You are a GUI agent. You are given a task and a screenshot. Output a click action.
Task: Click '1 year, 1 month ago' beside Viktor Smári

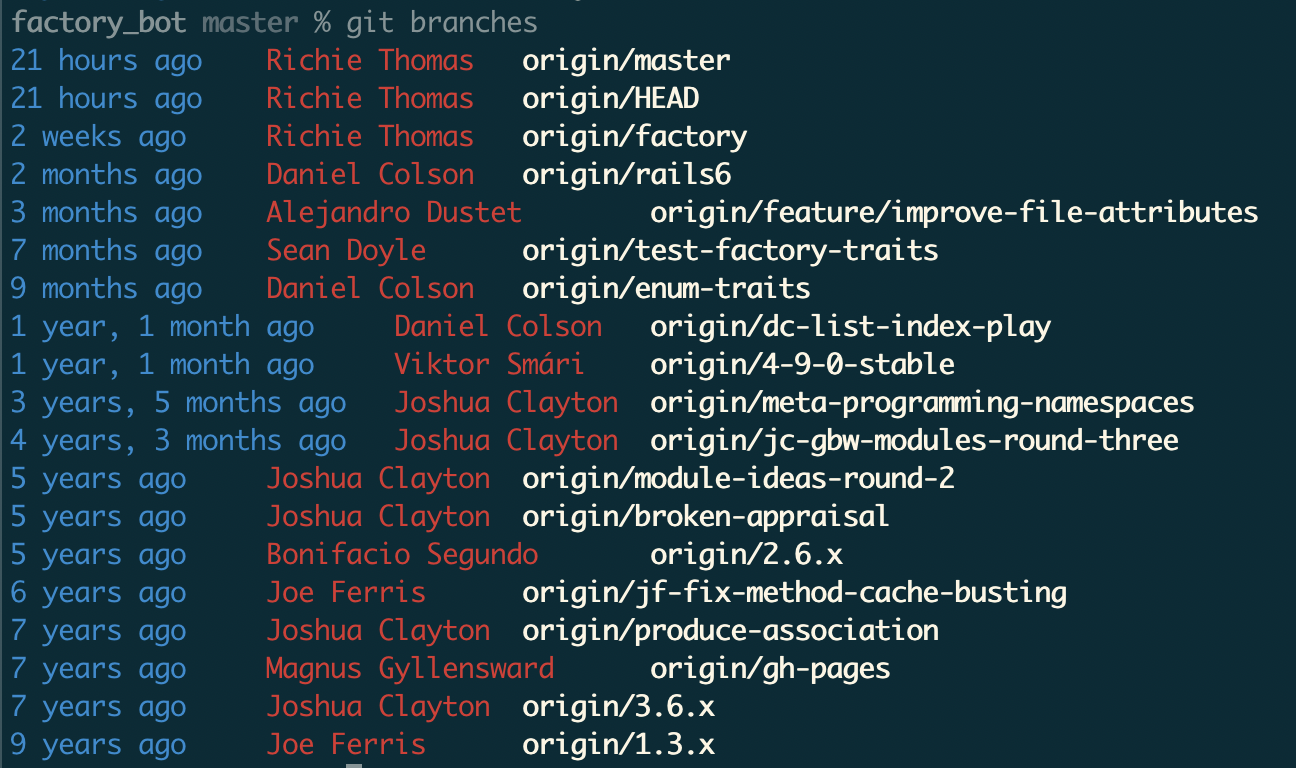162,365
